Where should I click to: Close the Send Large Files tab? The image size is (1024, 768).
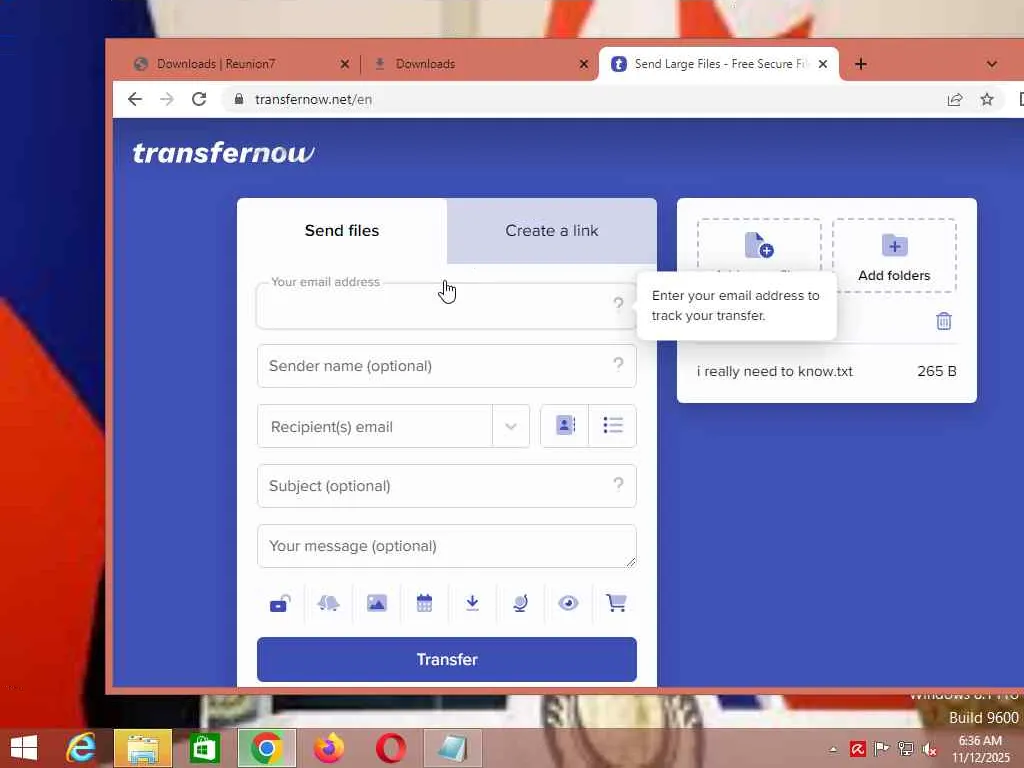pos(823,64)
